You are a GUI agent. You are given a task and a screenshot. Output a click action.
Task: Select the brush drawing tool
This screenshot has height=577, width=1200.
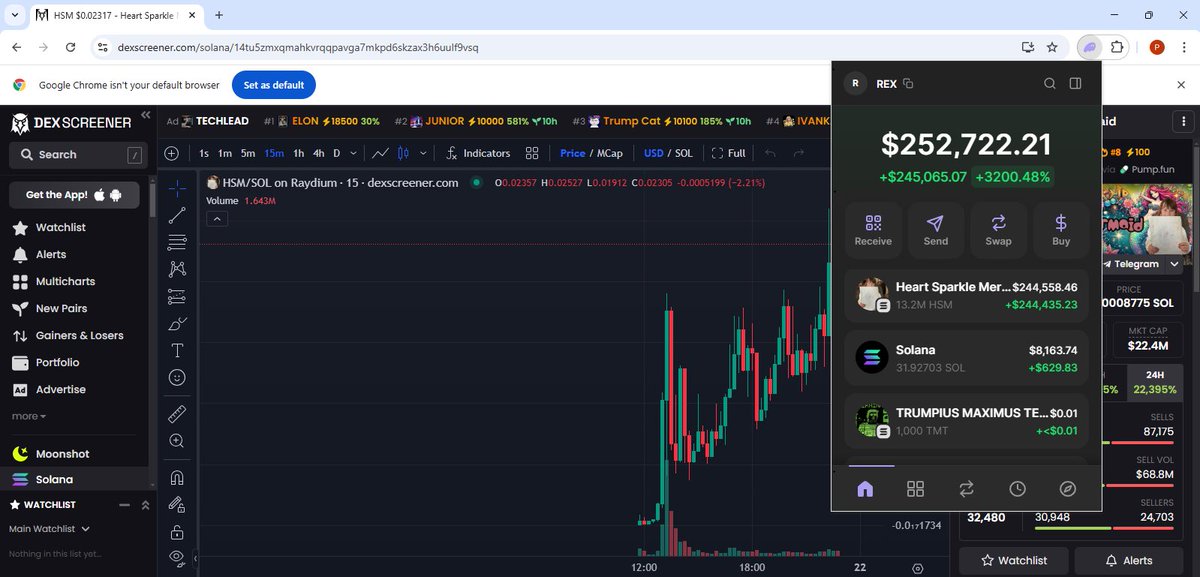[177, 323]
